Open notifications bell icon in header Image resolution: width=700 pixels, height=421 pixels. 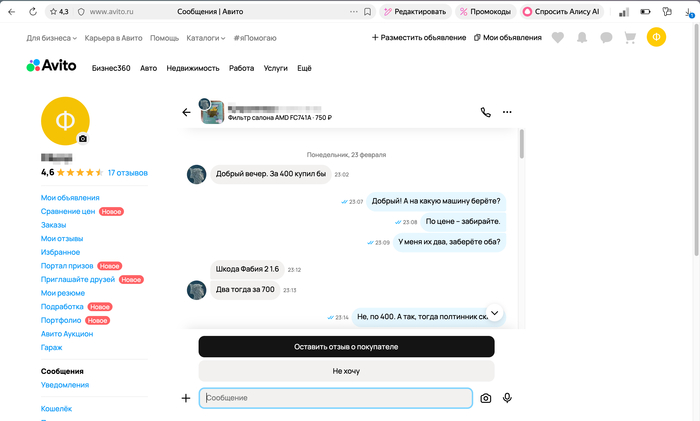[x=582, y=37]
